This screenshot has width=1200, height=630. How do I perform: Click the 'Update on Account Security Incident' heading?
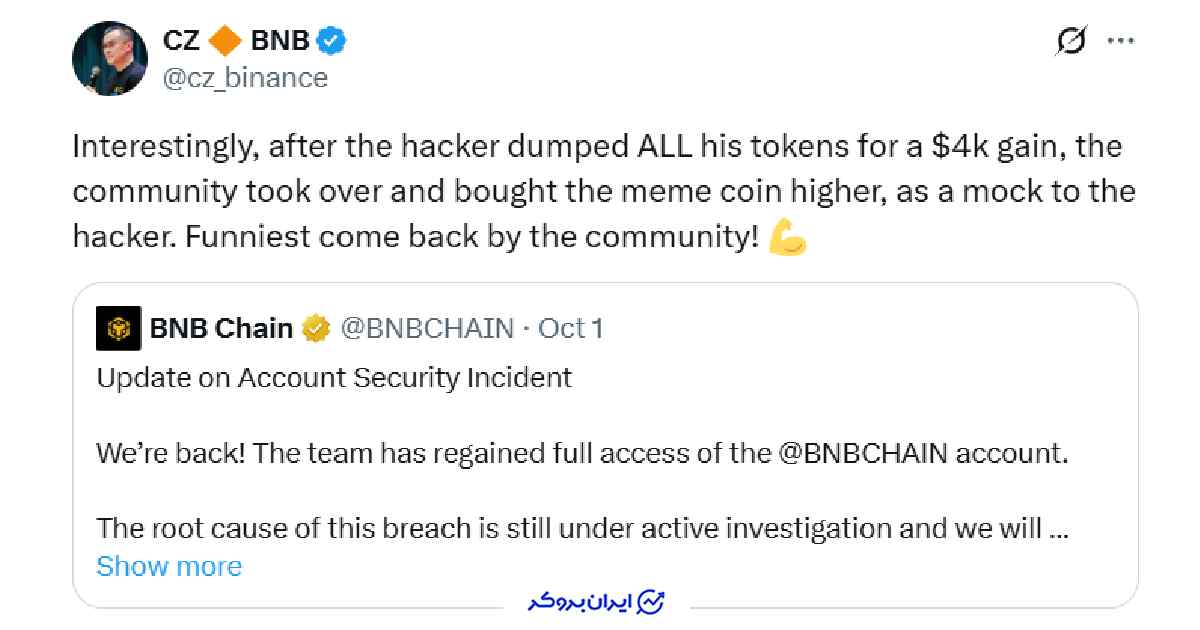(x=334, y=378)
